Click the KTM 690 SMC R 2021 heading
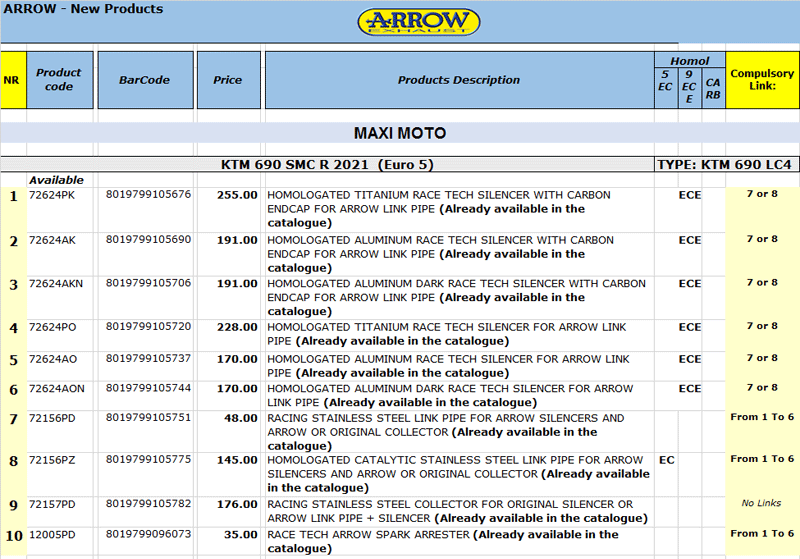This screenshot has height=559, width=800. coord(327,165)
